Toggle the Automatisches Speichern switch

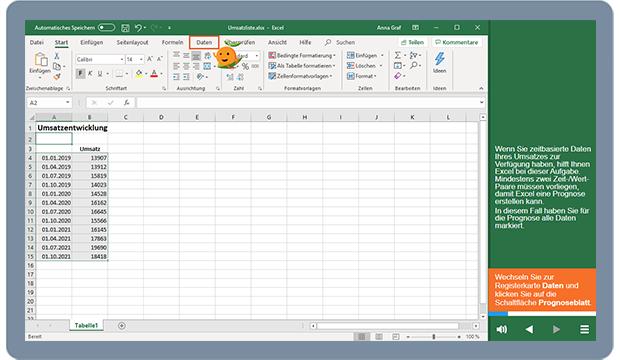pyautogui.click(x=106, y=27)
